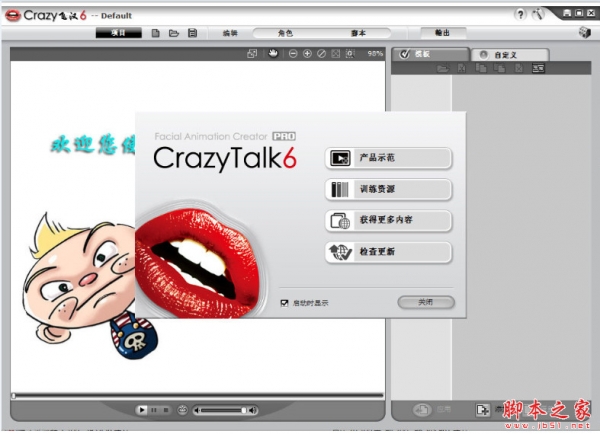Viewport: 600px width, 434px height.
Task: Click the add-file icon in bottom right panel
Action: coord(483,410)
